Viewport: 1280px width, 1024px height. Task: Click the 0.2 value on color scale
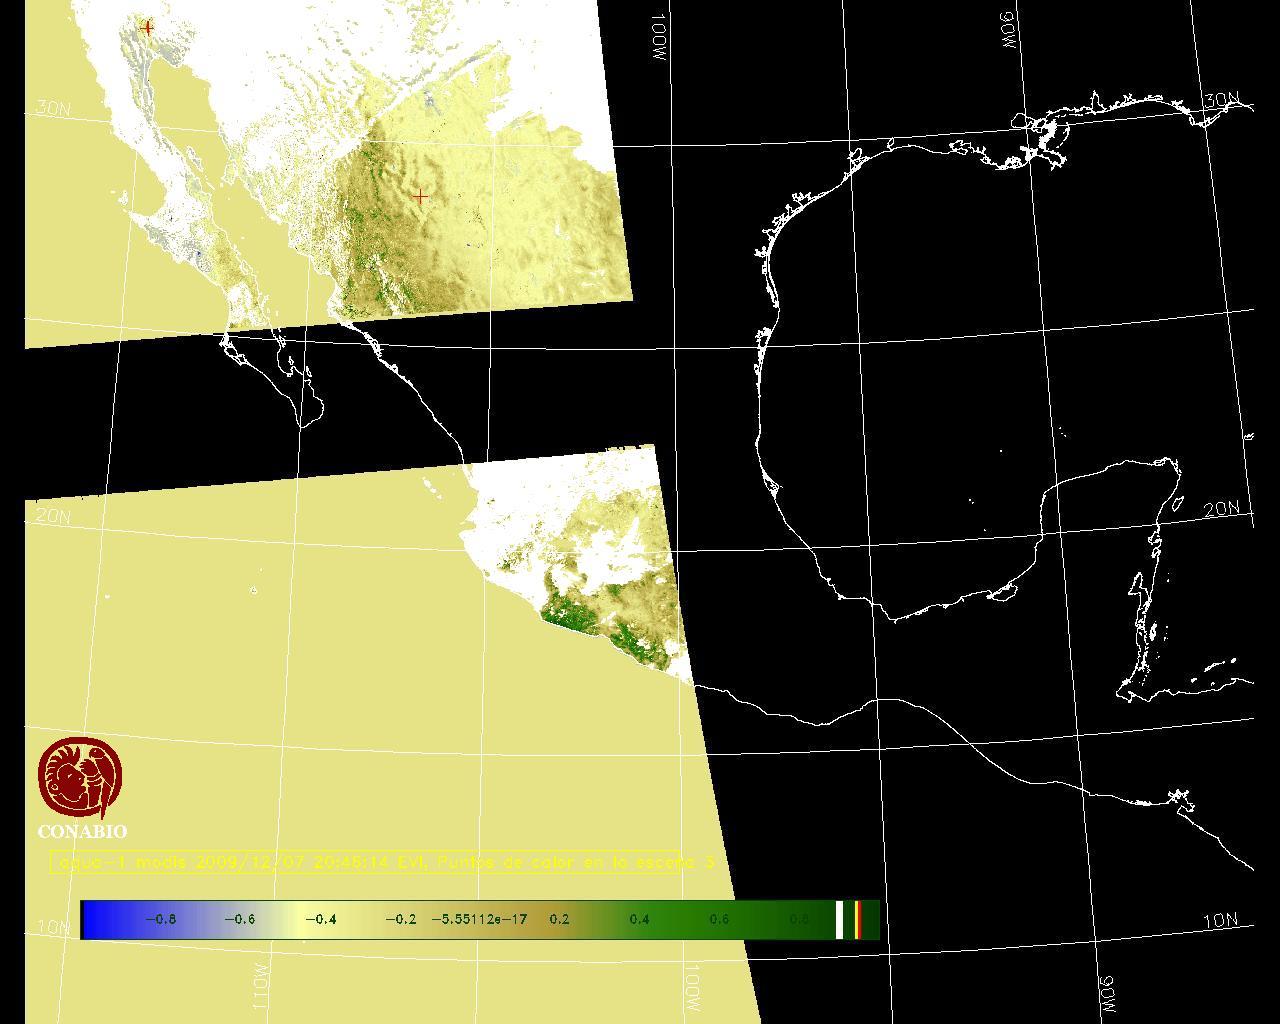coord(560,919)
